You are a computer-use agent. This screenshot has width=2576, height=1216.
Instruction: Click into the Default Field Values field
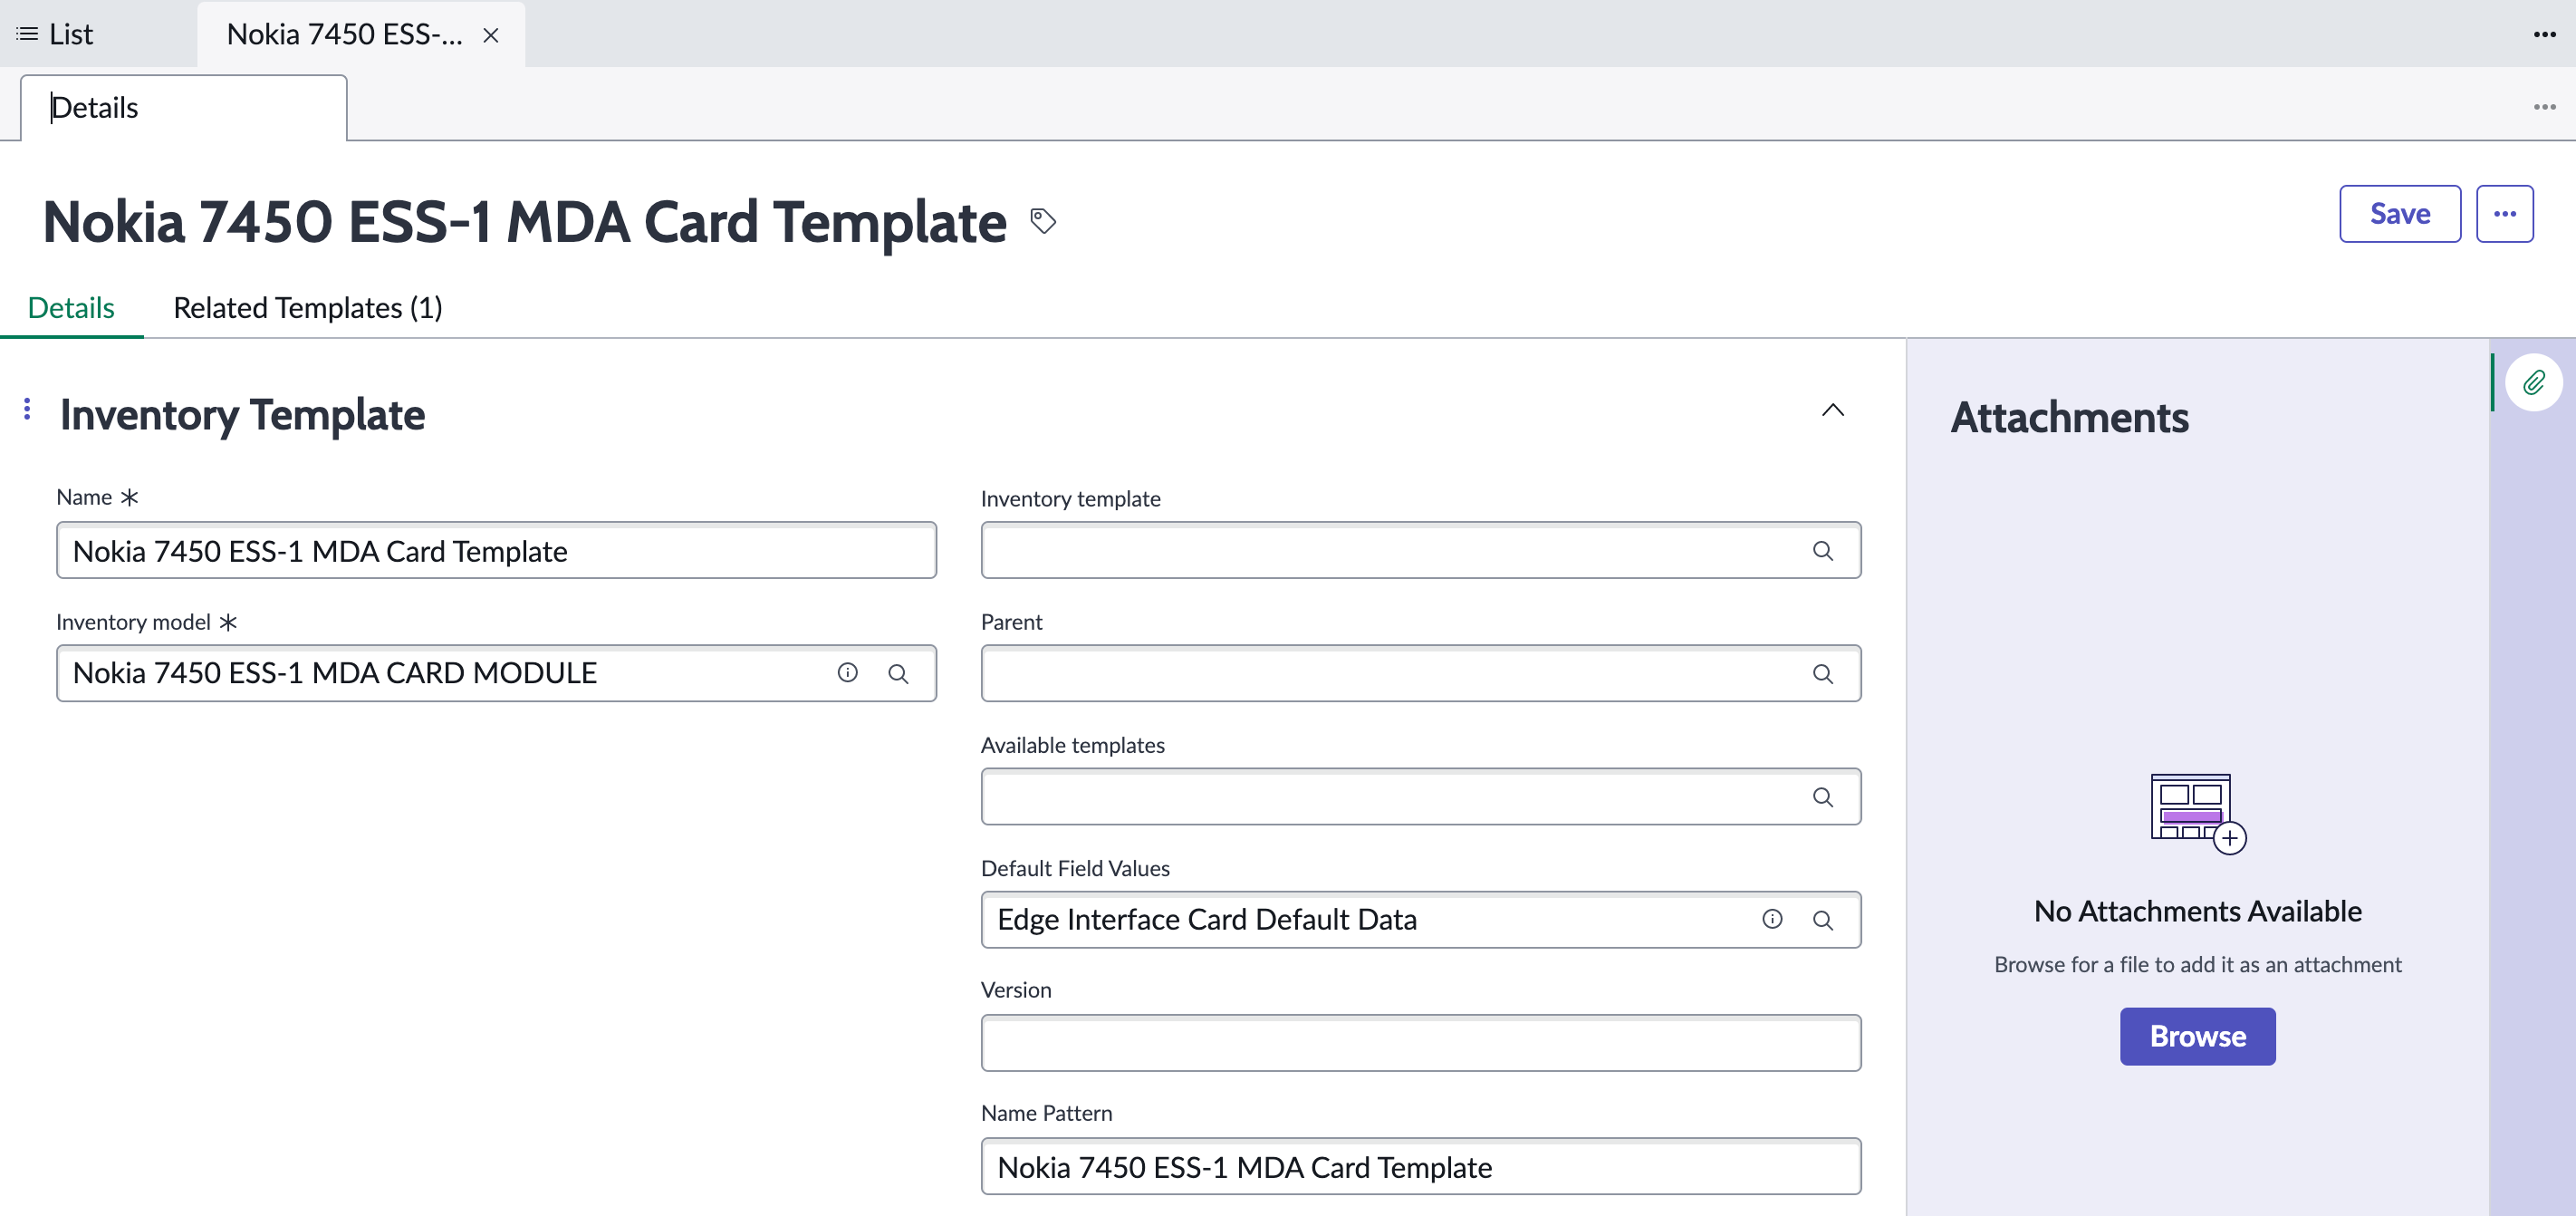click(x=1420, y=919)
